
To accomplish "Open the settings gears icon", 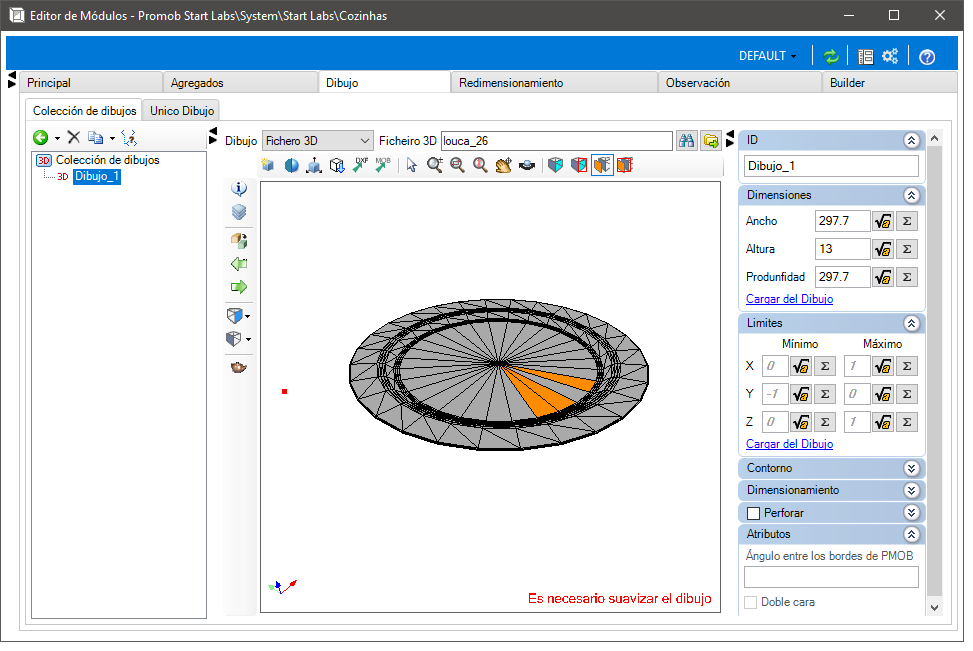I will tap(890, 56).
